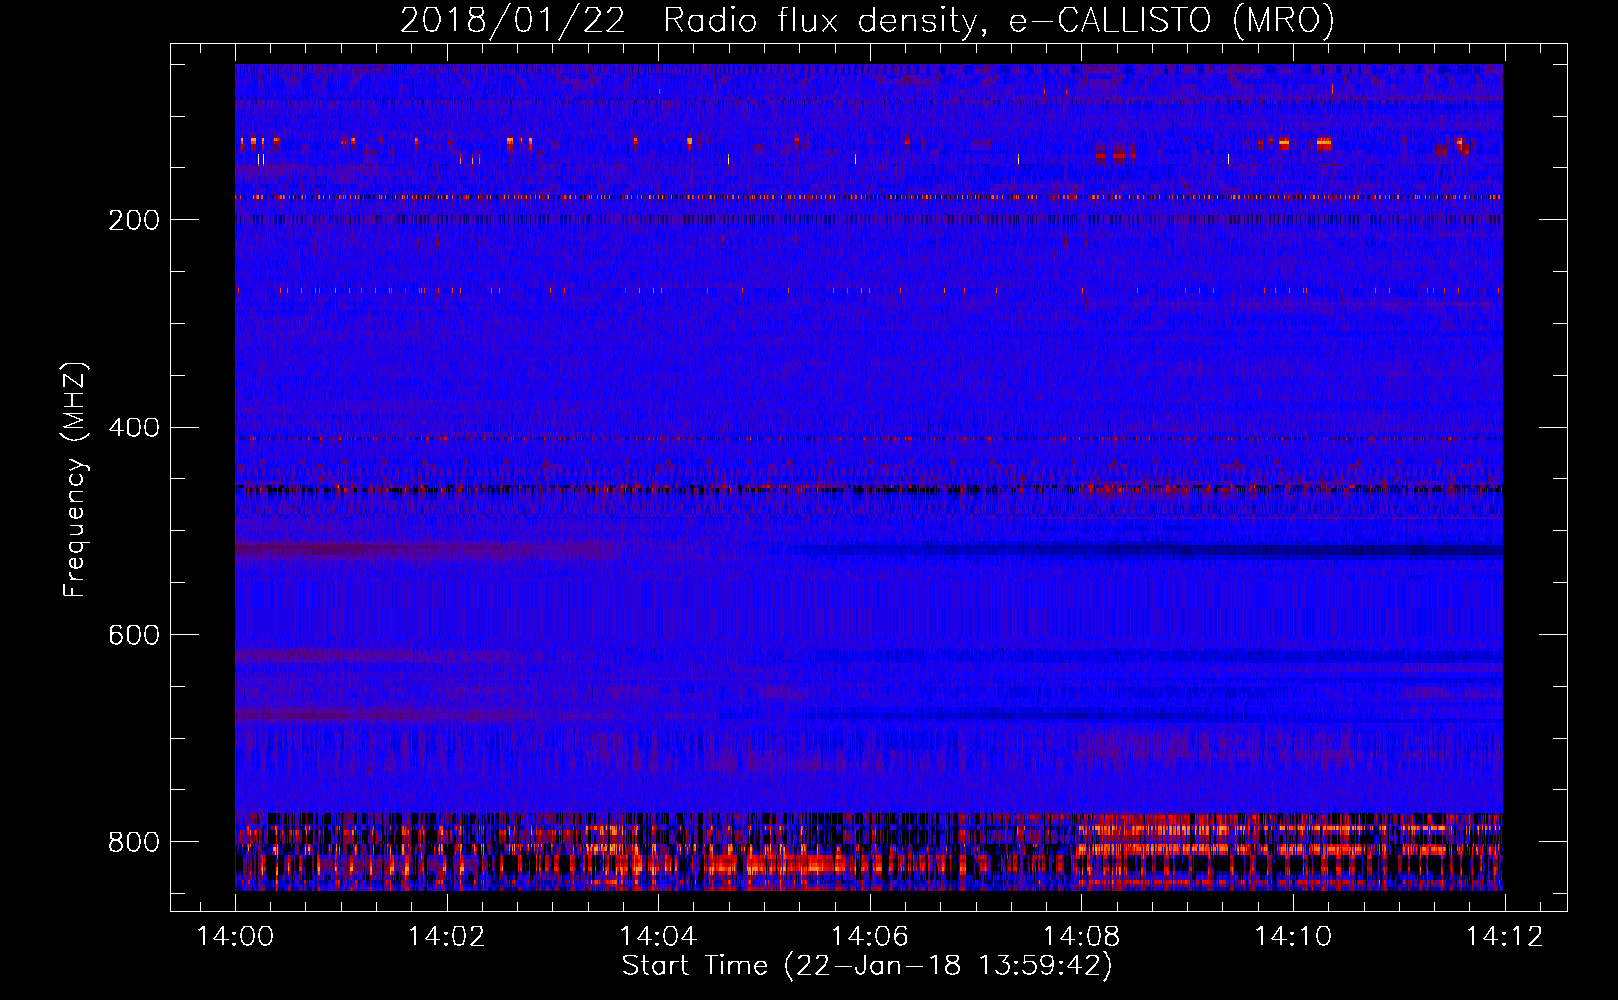The image size is (1618, 1000).
Task: Click the 14:00 time tick label
Action: pyautogui.click(x=235, y=936)
